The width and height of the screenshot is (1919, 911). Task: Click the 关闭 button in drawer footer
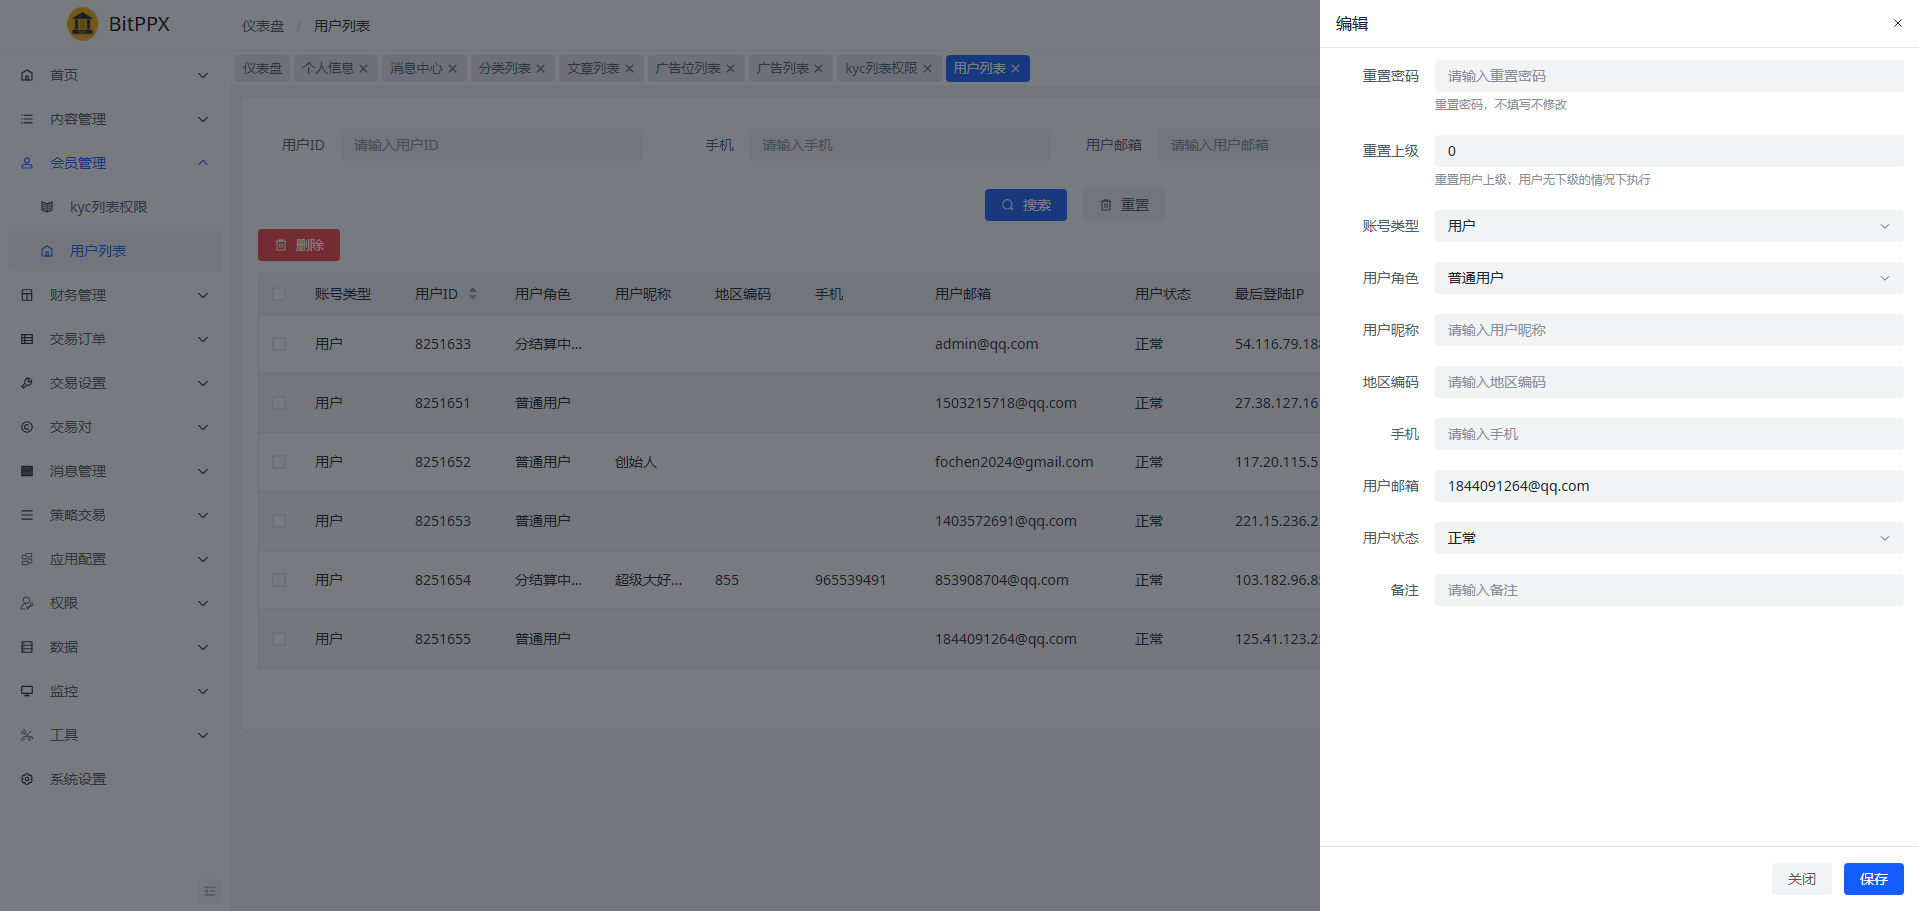tap(1801, 879)
